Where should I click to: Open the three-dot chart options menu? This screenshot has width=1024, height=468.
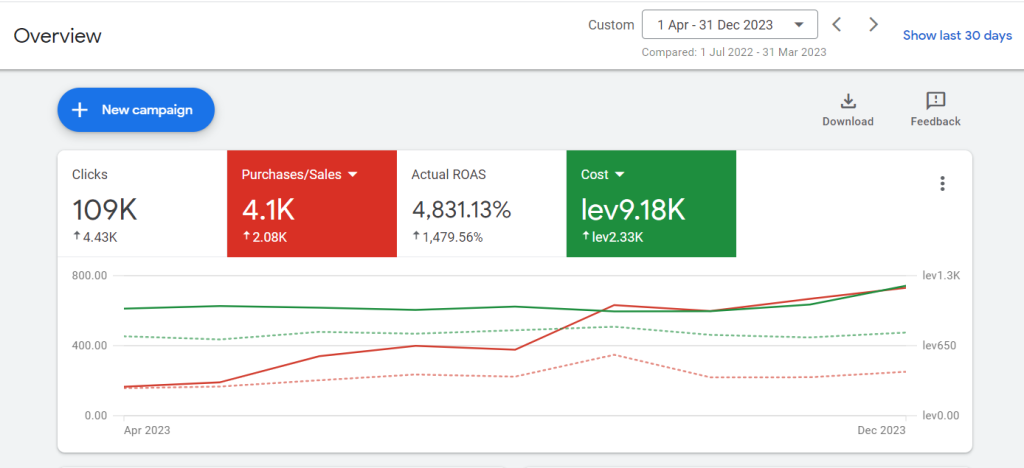click(942, 183)
